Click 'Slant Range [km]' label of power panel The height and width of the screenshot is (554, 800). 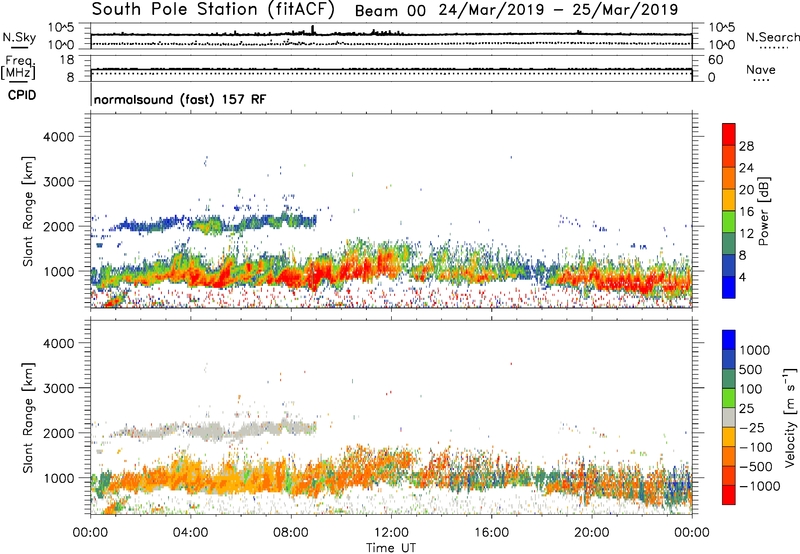coord(28,211)
